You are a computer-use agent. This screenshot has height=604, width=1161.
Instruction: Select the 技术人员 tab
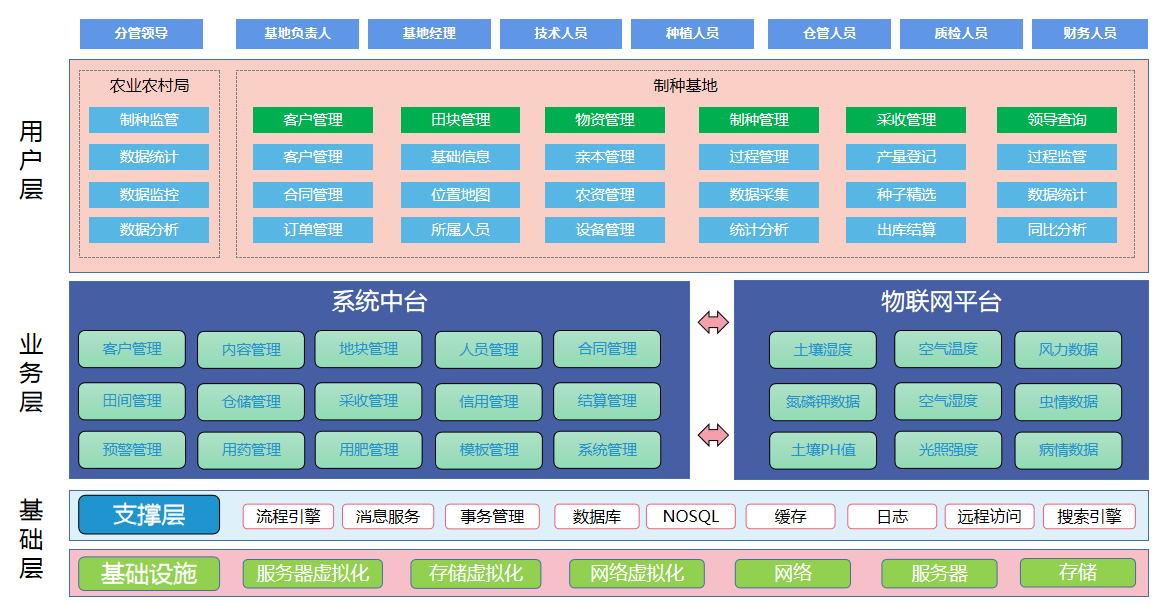561,33
